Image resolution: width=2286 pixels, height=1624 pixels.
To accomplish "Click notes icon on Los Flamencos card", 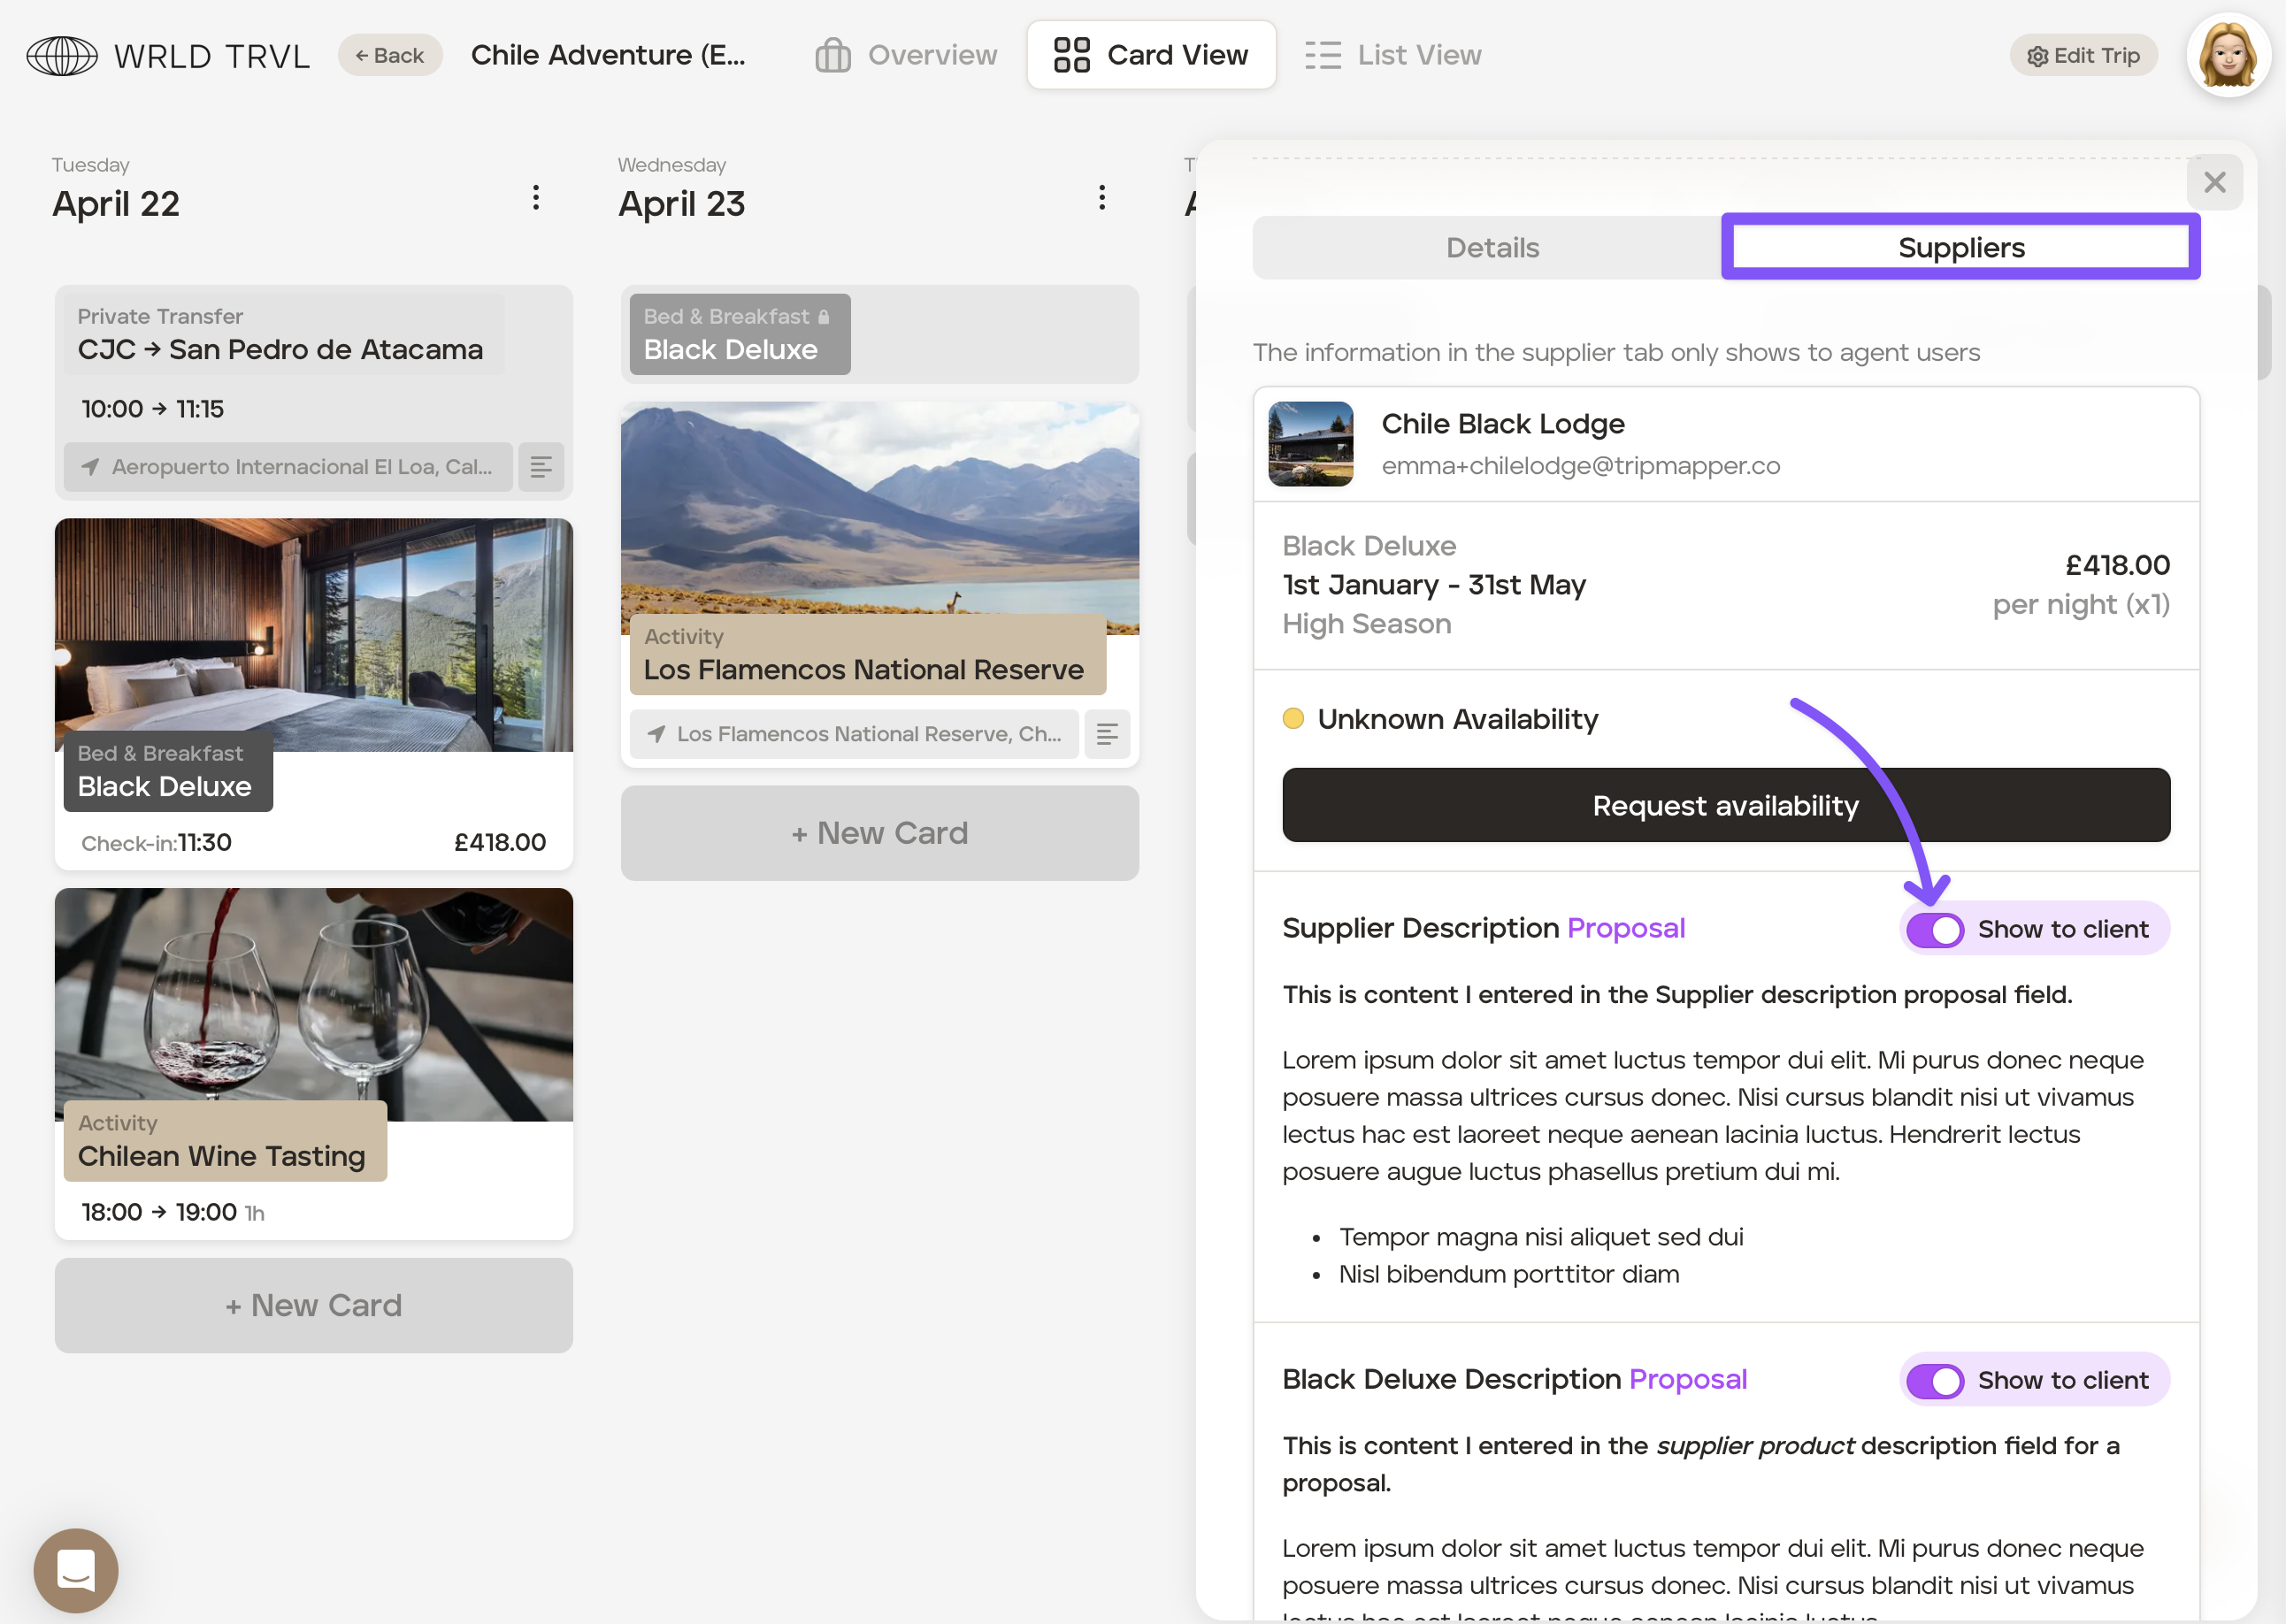I will point(1107,734).
